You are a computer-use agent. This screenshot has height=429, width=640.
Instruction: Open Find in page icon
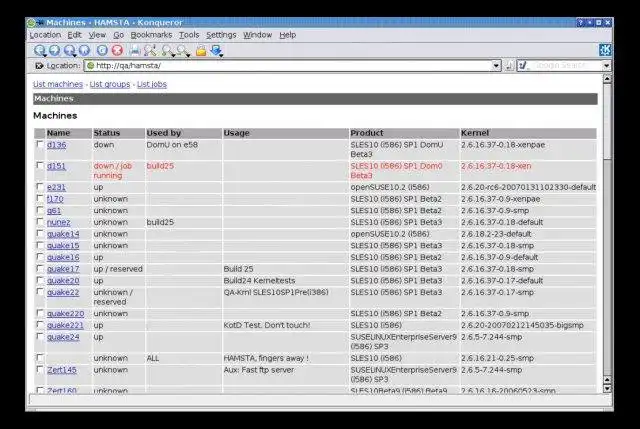coord(150,51)
